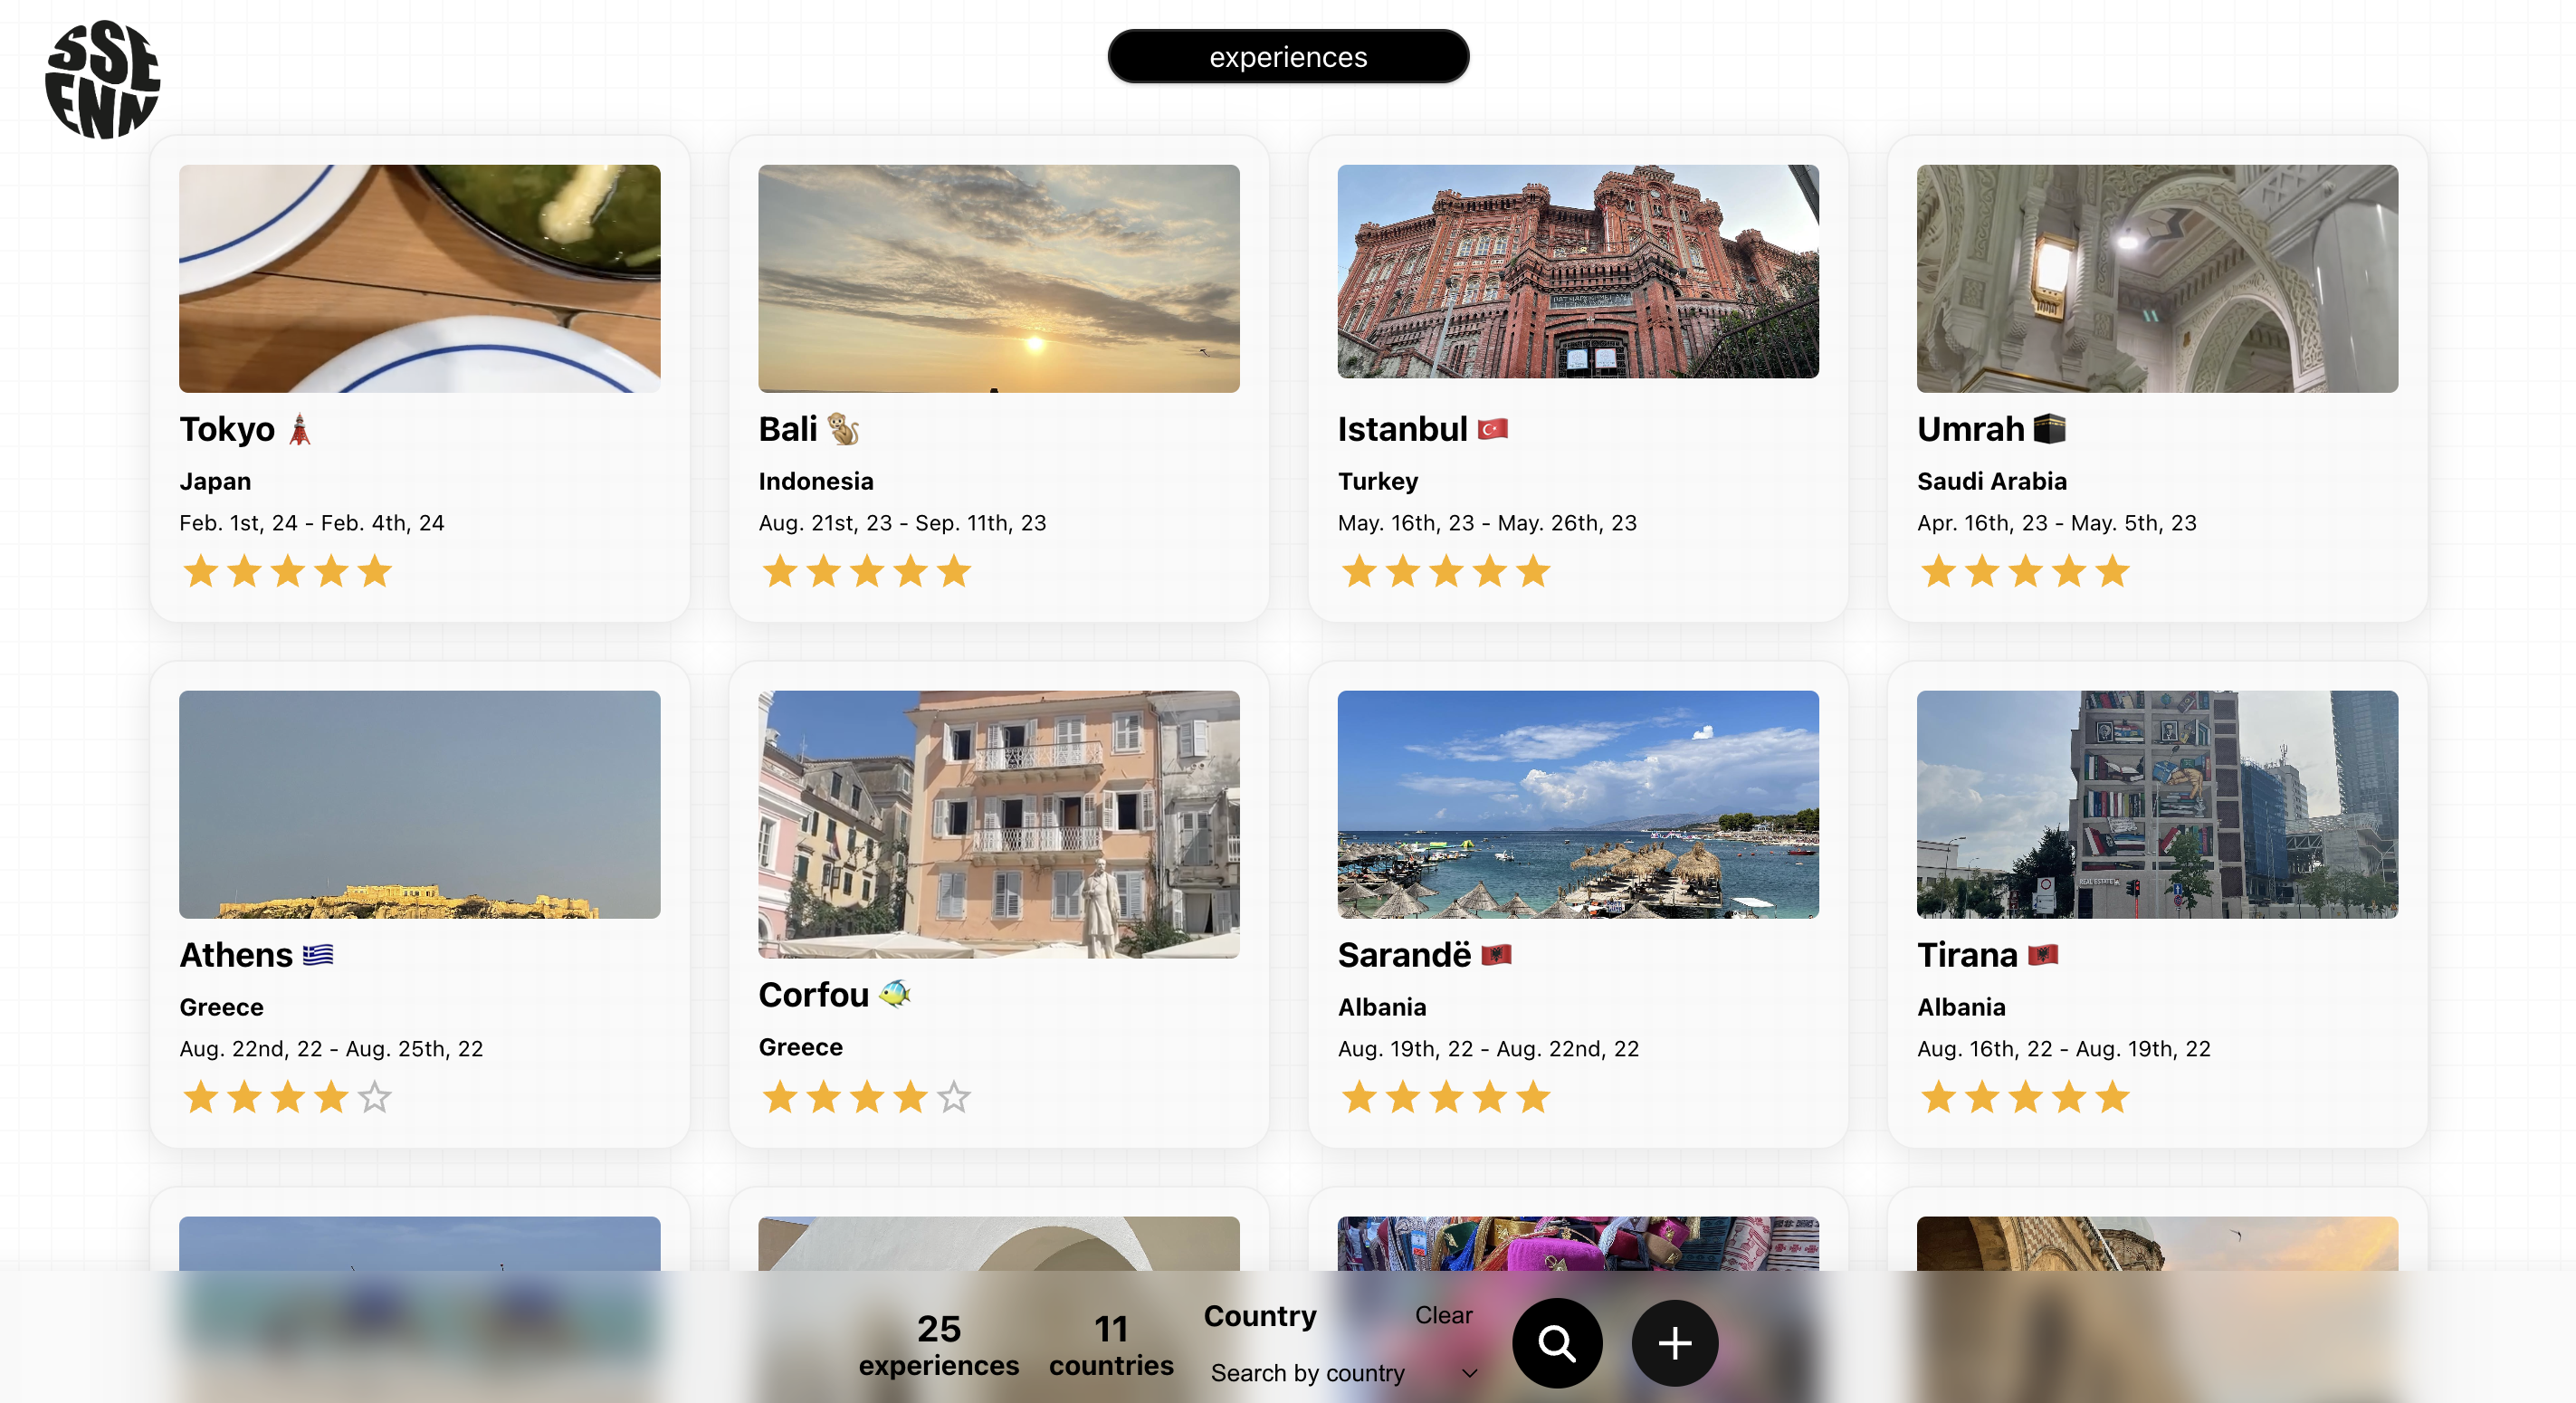The width and height of the screenshot is (2576, 1403).
Task: Click the 11 countries counter
Action: click(1111, 1346)
